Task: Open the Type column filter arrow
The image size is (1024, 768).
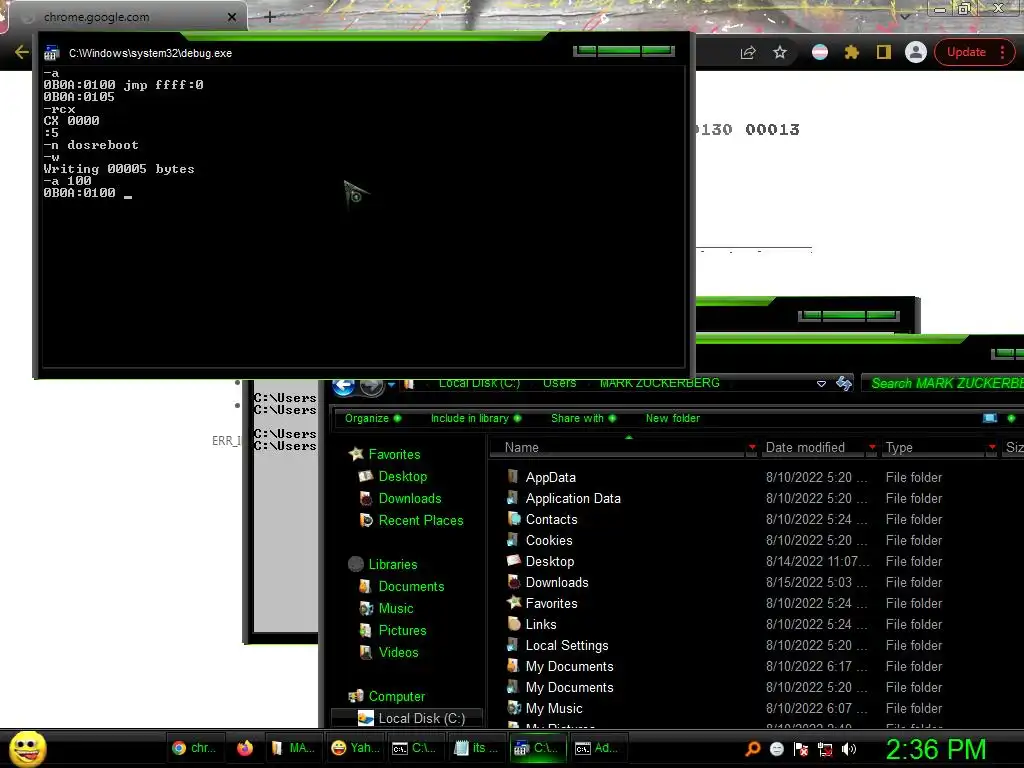Action: [993, 447]
